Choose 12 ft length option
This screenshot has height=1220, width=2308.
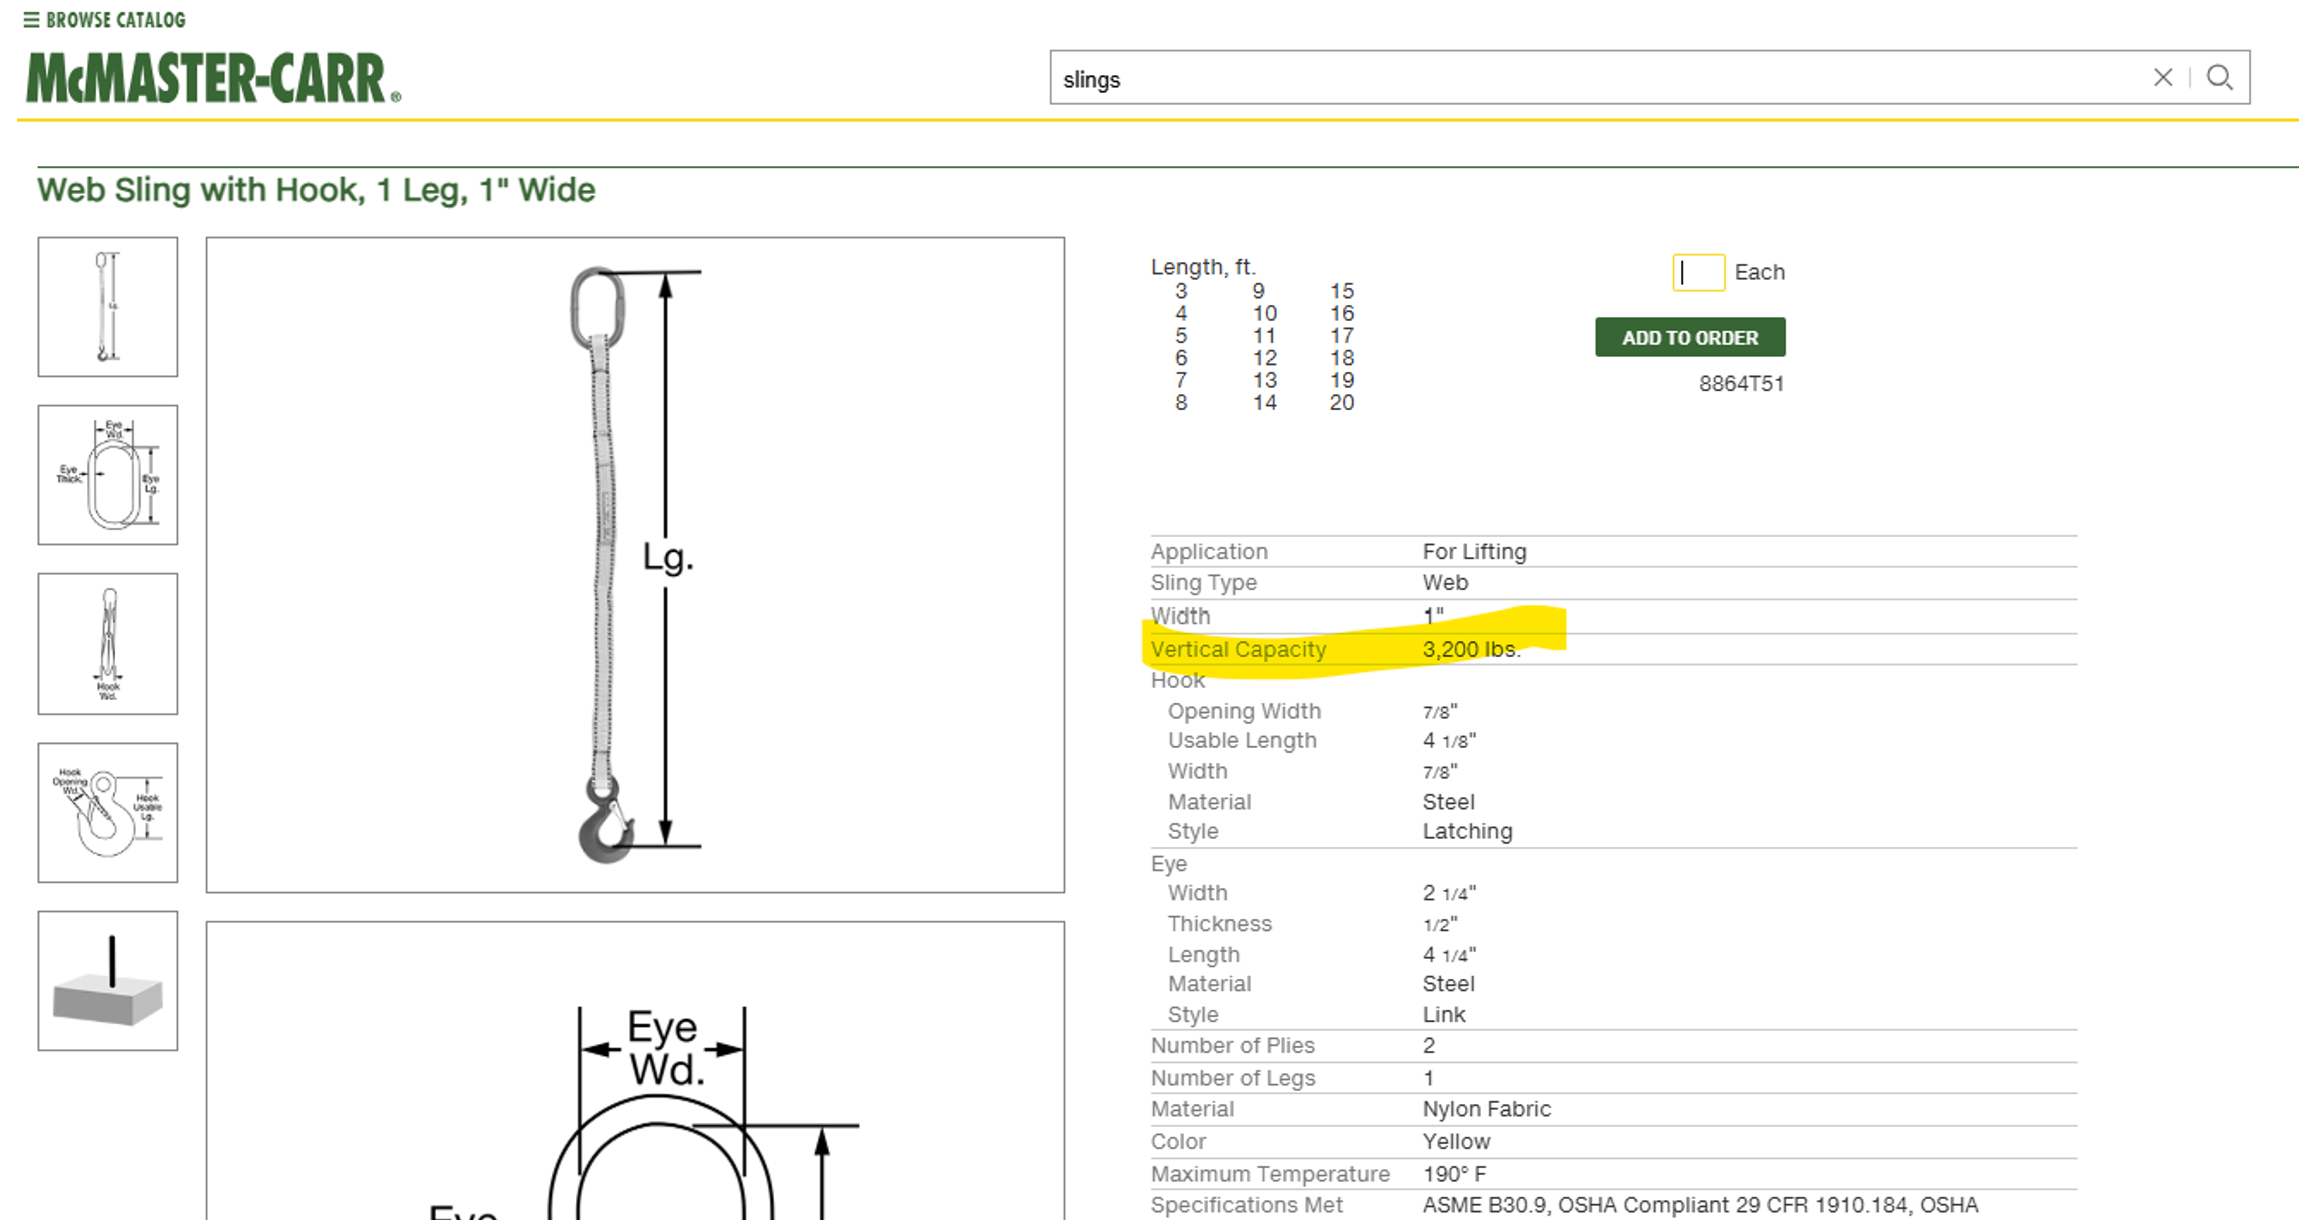click(1264, 358)
